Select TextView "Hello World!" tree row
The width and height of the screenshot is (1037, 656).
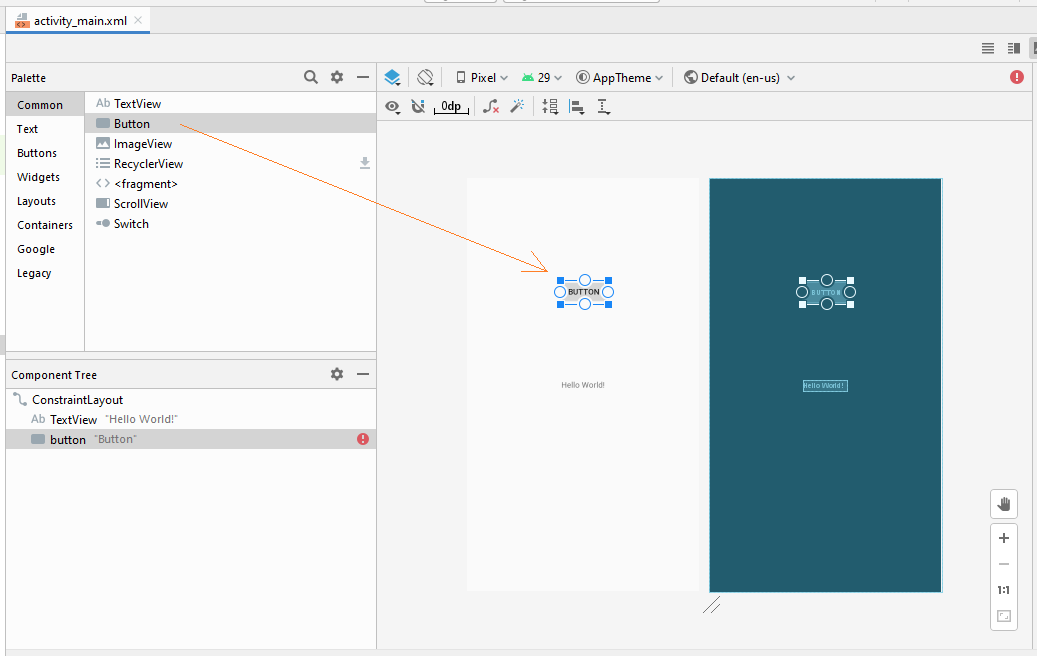[191, 419]
